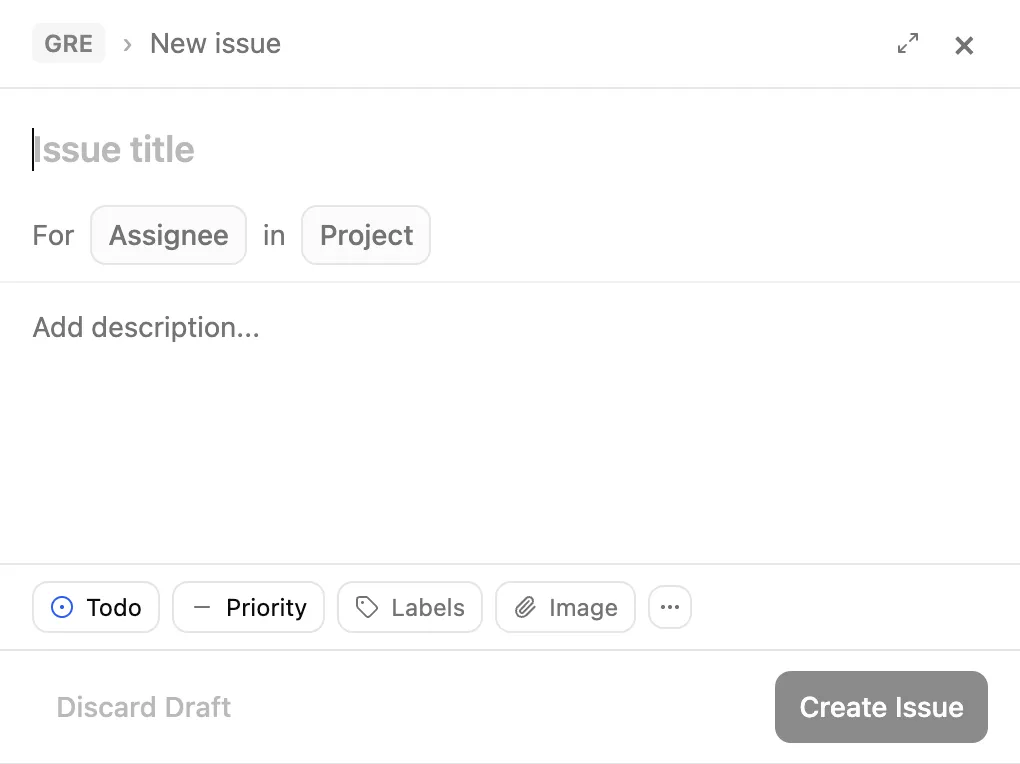Click the Todo status circle icon

[x=62, y=608]
